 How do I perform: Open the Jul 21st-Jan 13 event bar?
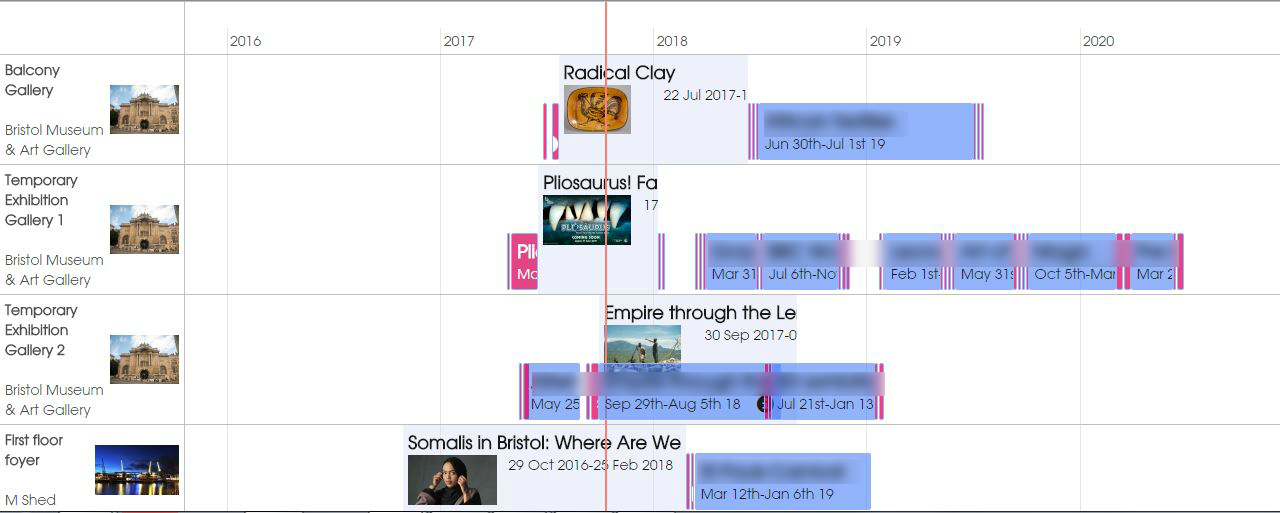tap(824, 391)
